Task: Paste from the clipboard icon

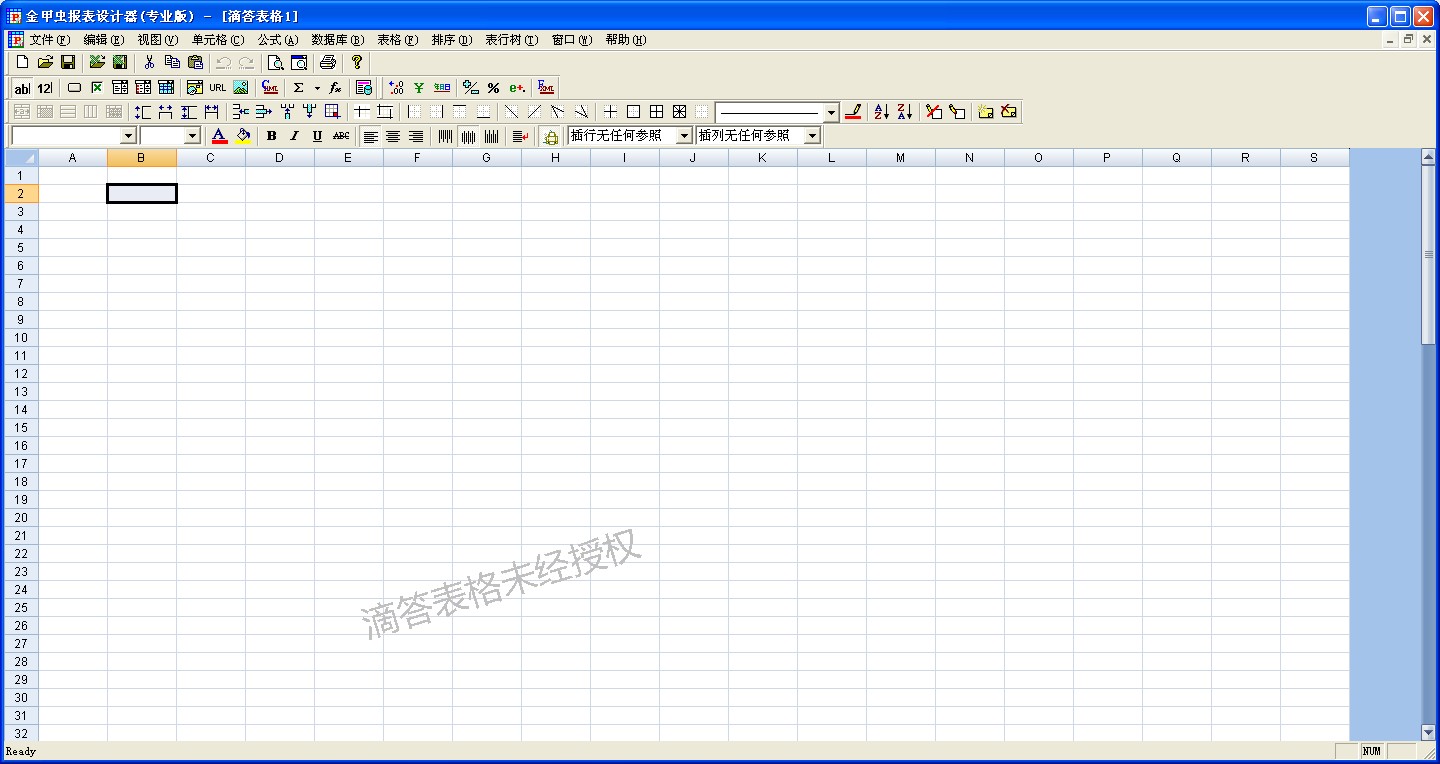Action: [x=195, y=62]
